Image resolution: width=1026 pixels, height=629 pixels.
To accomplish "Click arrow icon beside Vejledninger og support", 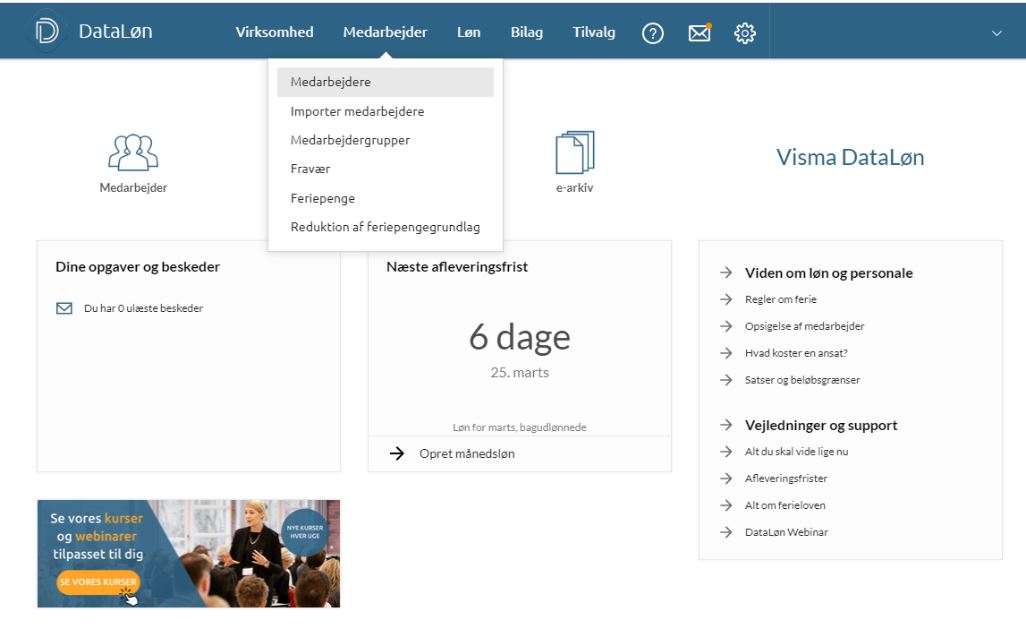I will (x=726, y=425).
